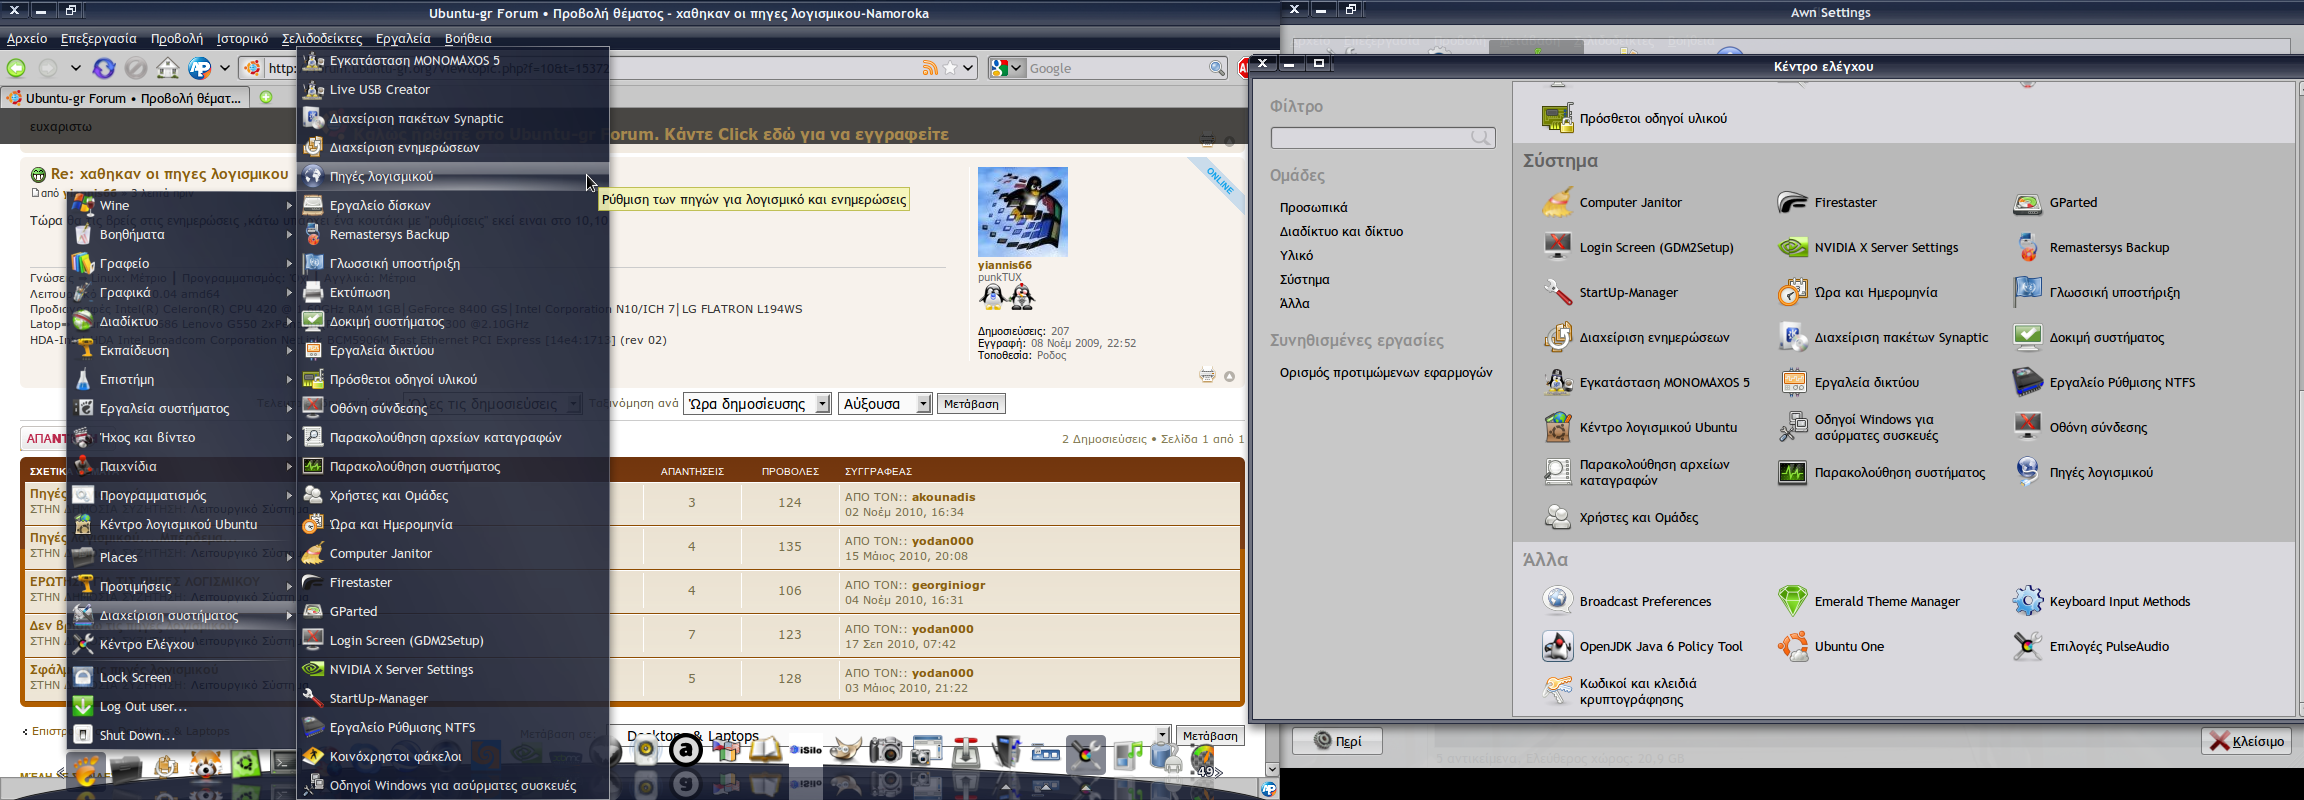This screenshot has width=2304, height=800.
Task: Launch Emerald Theme Manager
Action: coord(1869,601)
